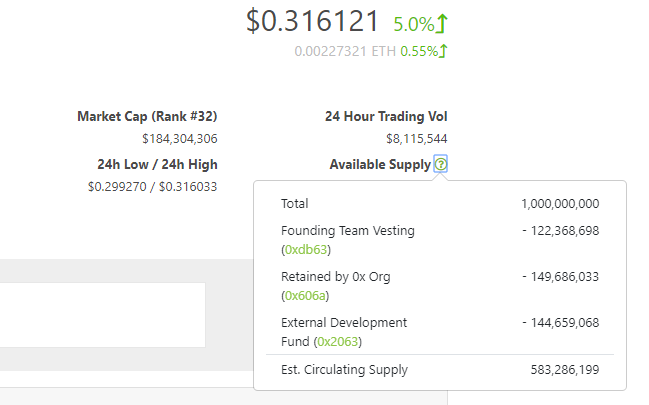Click the Available Supply label text

[x=380, y=164]
